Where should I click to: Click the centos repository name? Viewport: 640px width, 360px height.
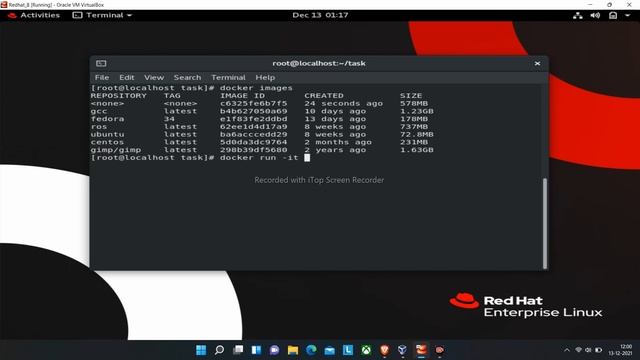coord(107,142)
